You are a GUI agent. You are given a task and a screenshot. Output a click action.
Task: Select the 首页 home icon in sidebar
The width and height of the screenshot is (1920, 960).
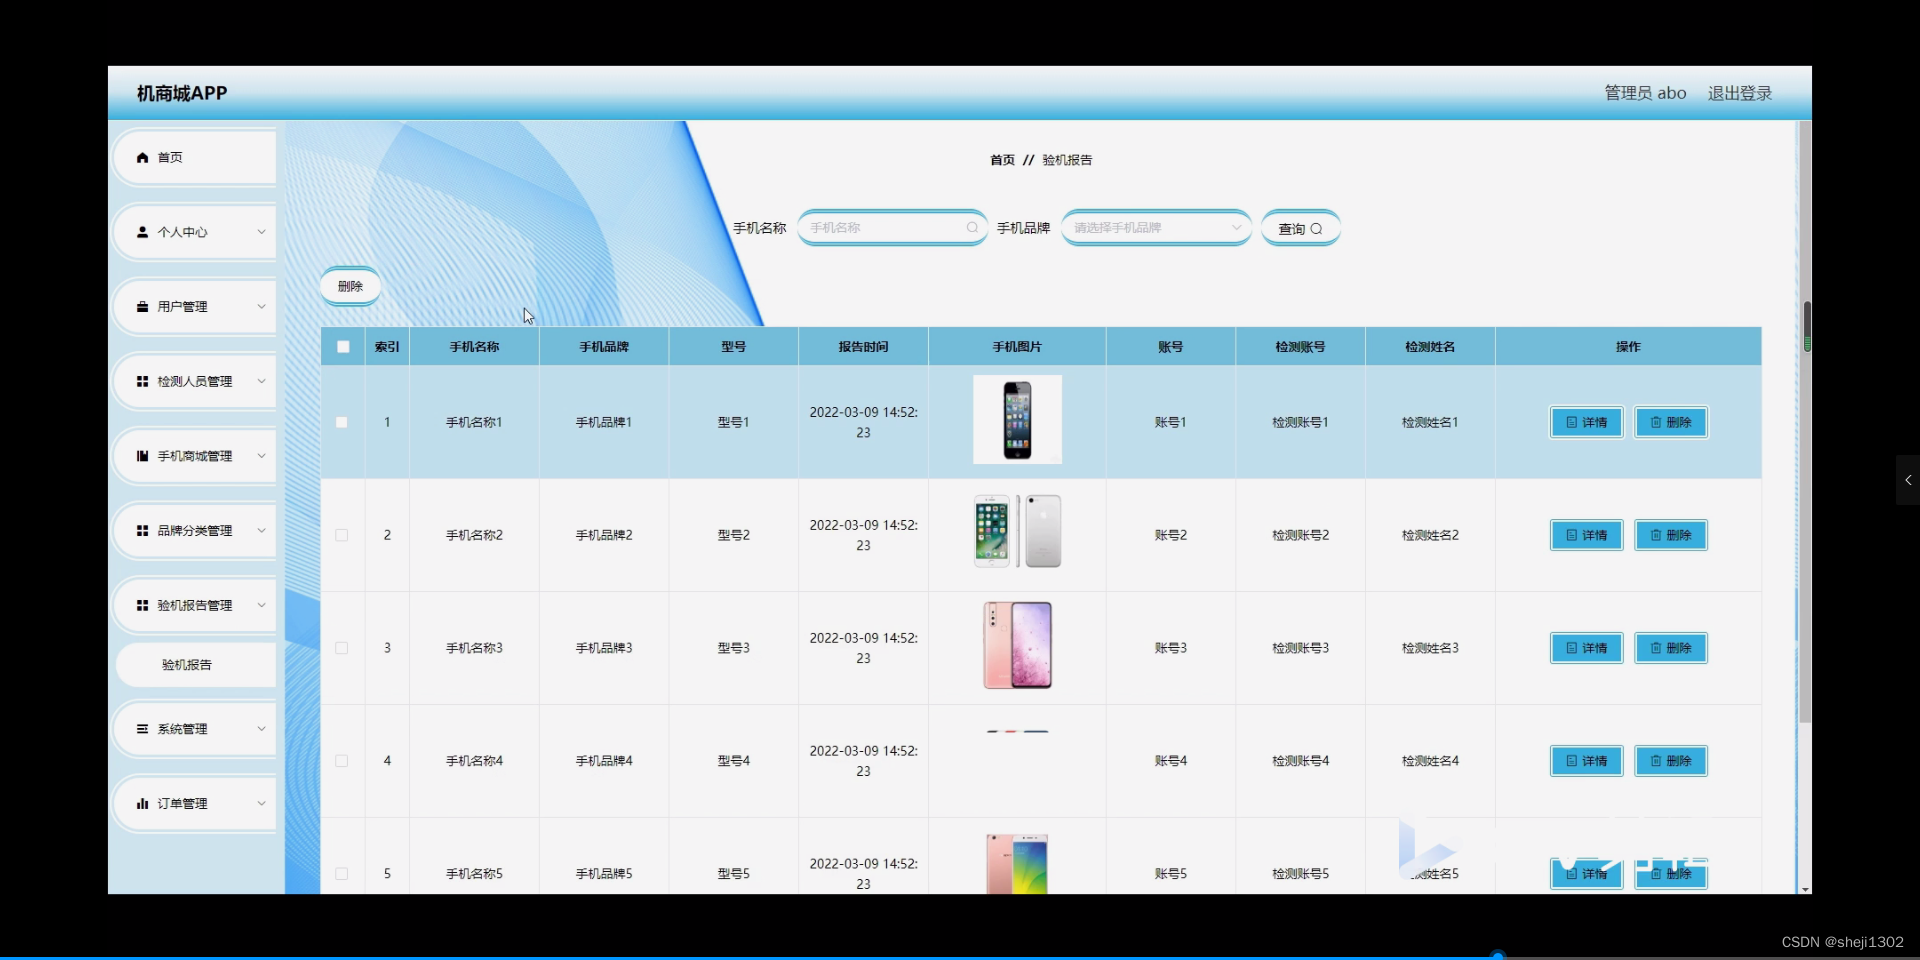coord(142,157)
